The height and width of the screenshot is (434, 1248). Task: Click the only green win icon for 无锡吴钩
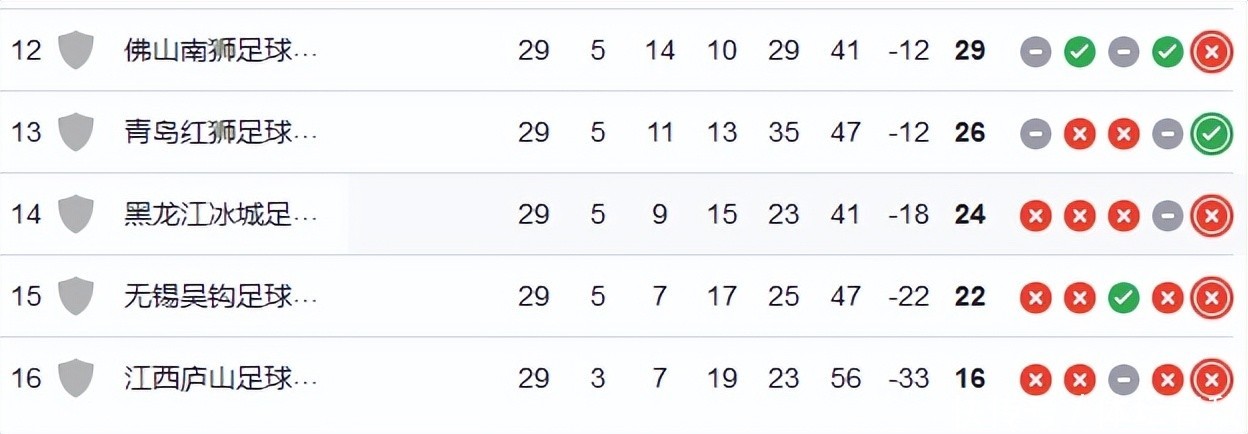pos(1123,298)
